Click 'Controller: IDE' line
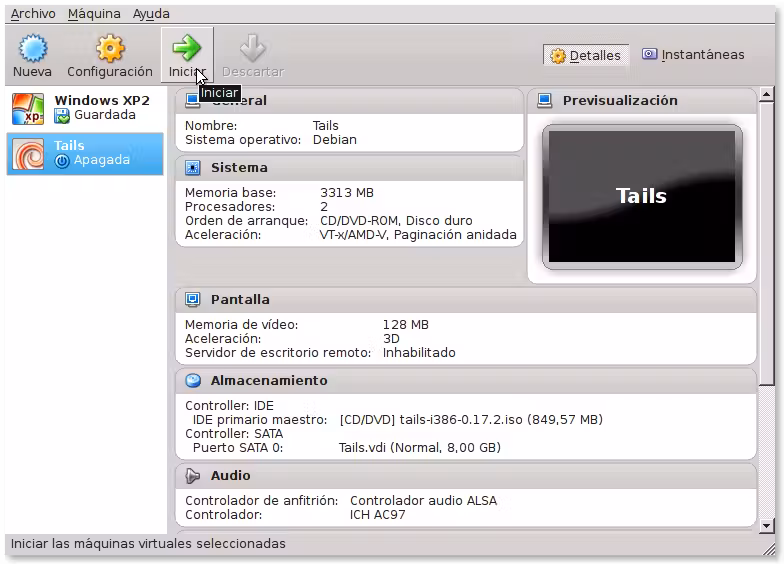 tap(230, 406)
